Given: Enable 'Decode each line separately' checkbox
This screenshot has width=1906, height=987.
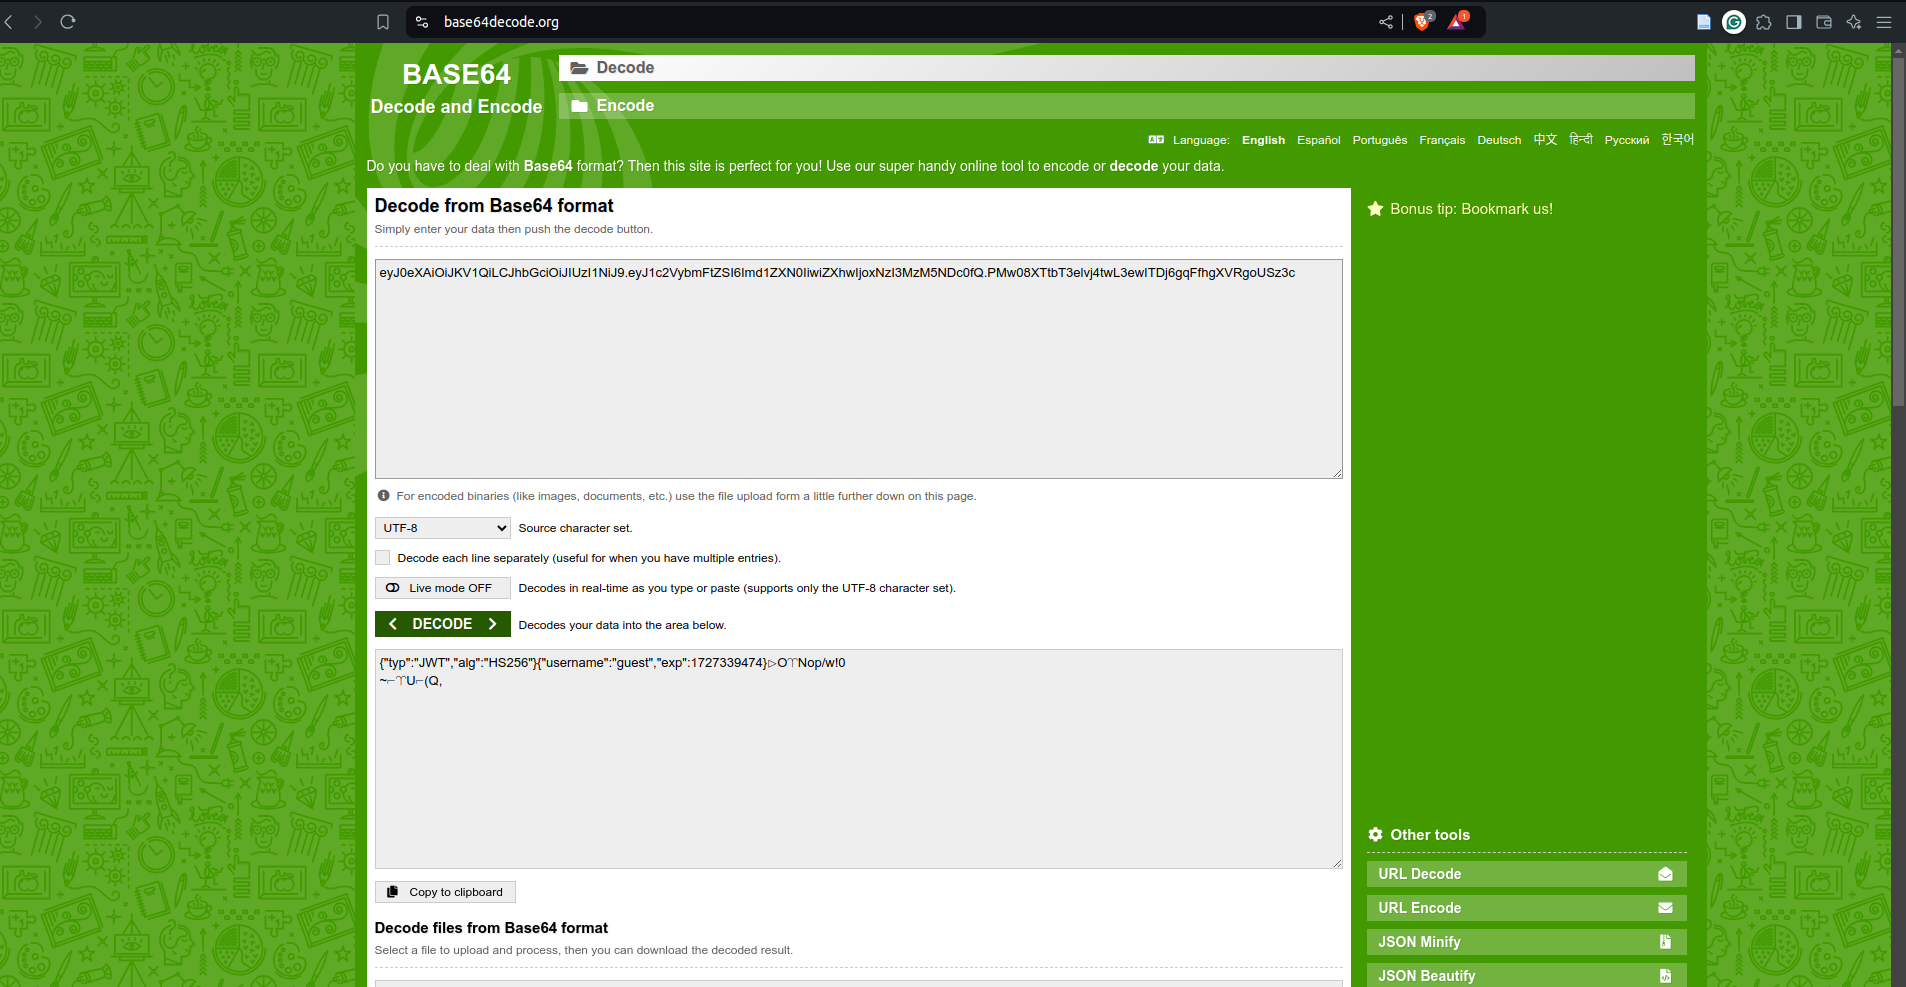Looking at the screenshot, I should (x=383, y=558).
